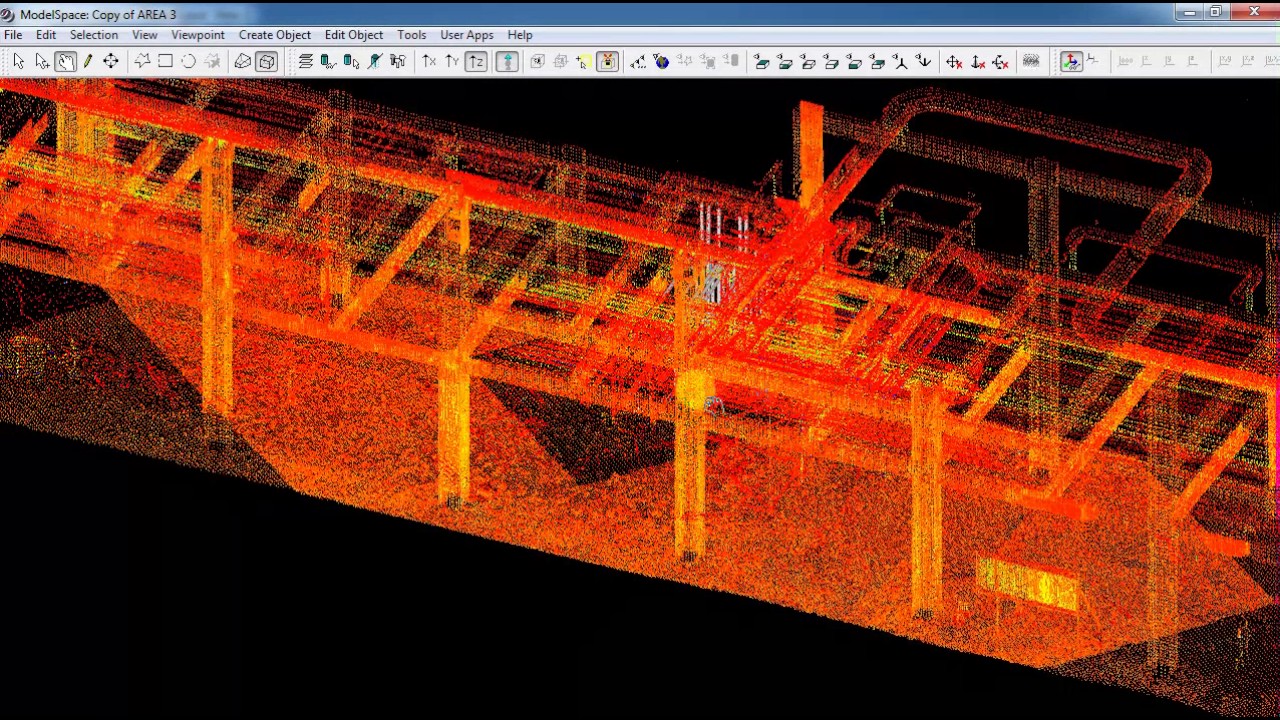The image size is (1280, 720).
Task: Click cylinder with checkmark toolbar icon
Action: pyautogui.click(x=328, y=62)
